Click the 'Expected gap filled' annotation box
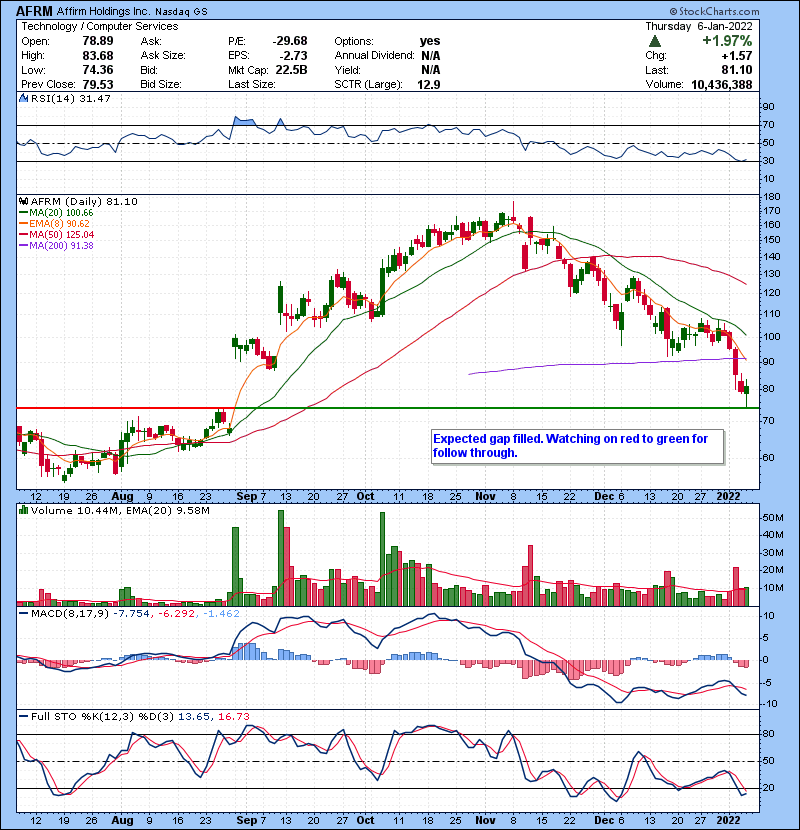Viewport: 800px width, 830px height. tap(578, 446)
